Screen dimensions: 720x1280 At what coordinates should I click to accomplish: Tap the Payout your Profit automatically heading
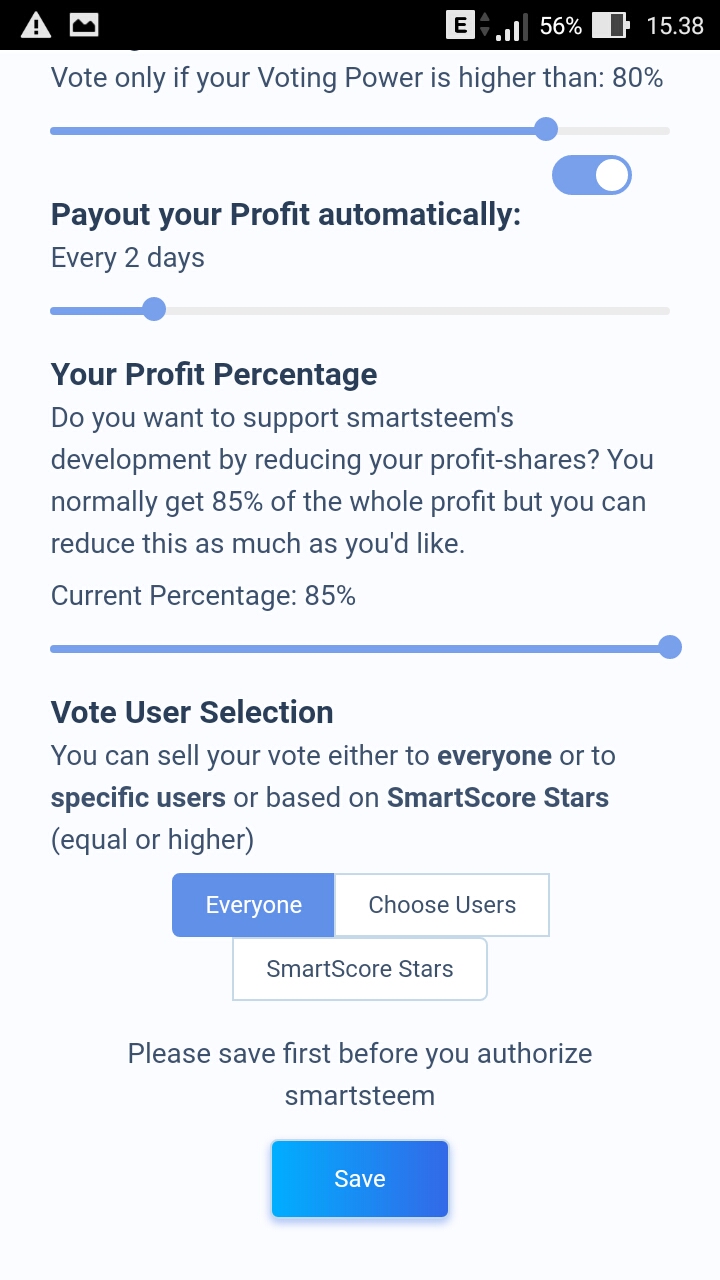(286, 214)
